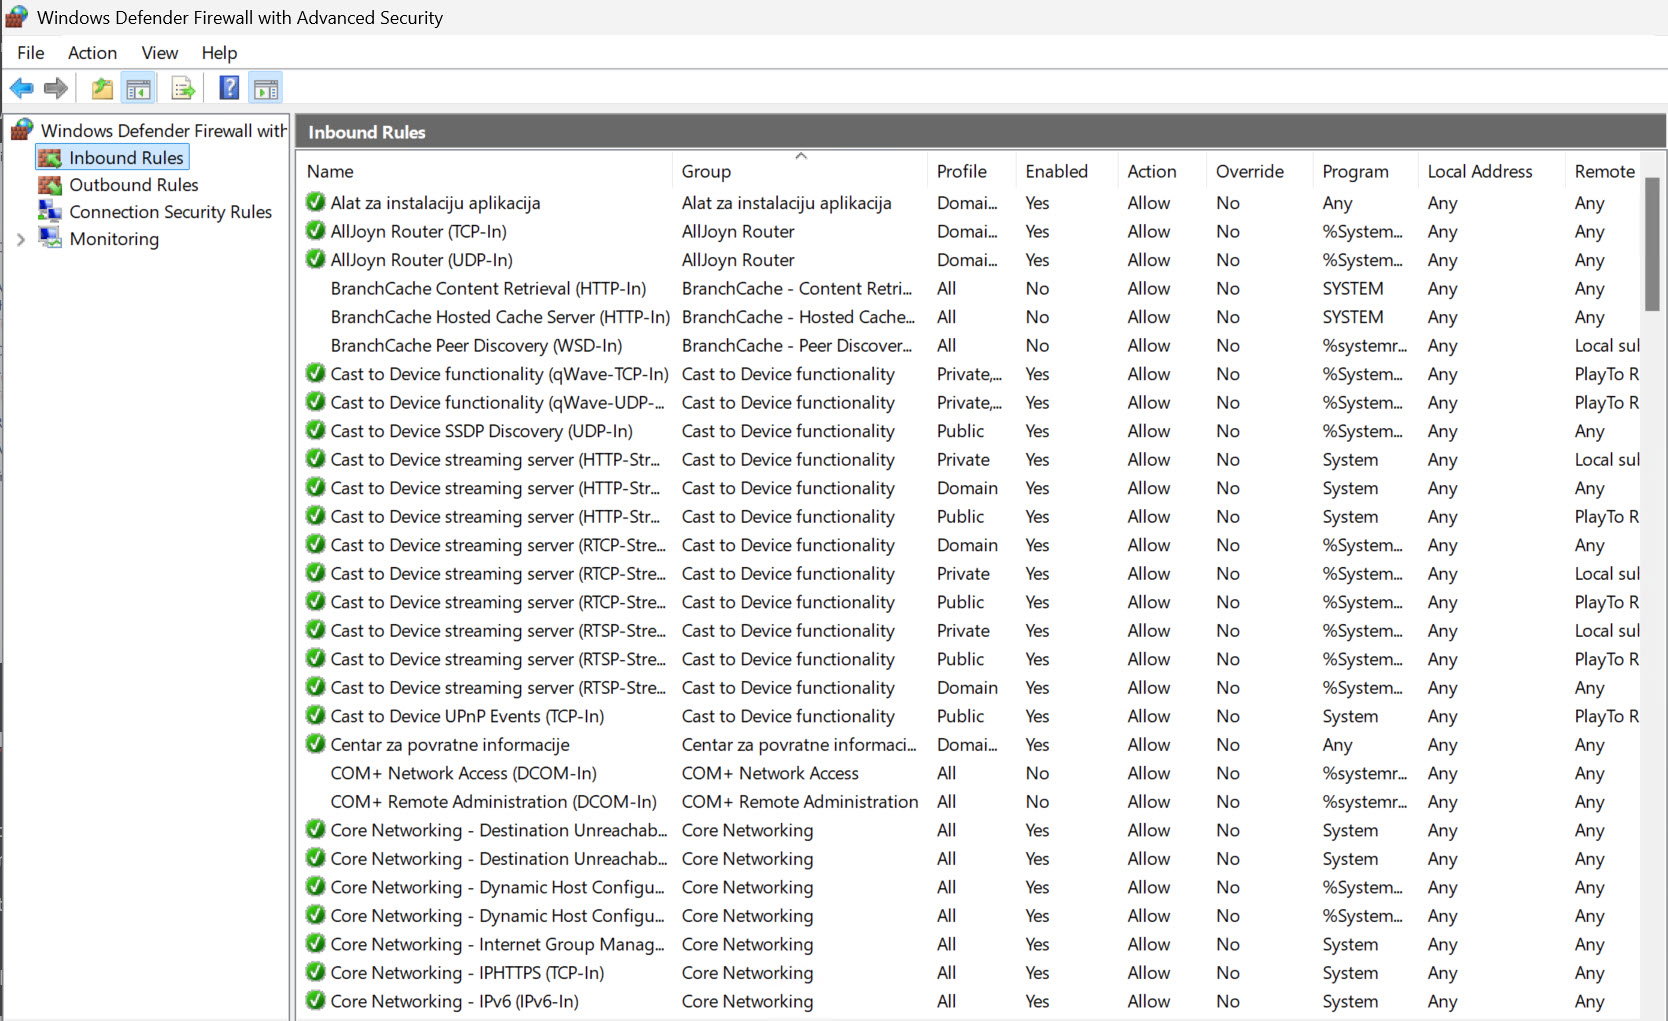Open the Help question mark icon
This screenshot has height=1021, width=1668.
[x=229, y=88]
